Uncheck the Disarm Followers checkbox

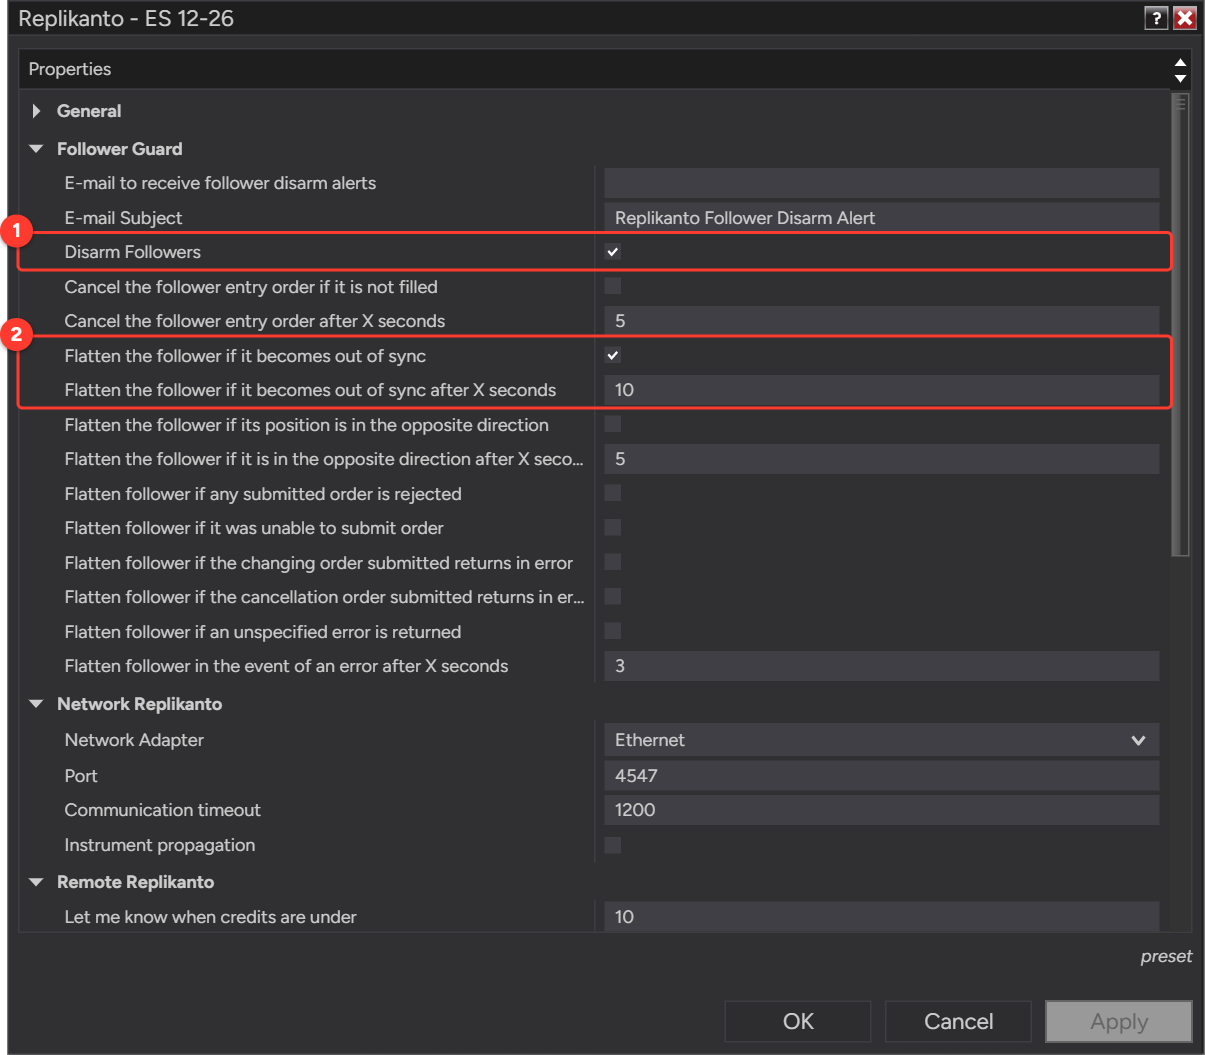coord(613,252)
